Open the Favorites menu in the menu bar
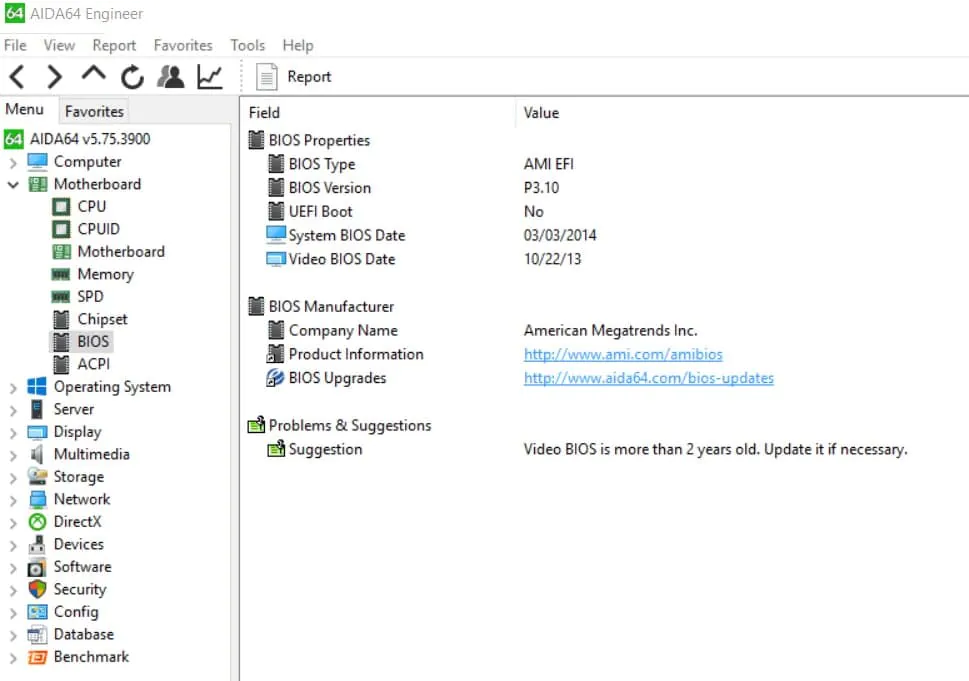The height and width of the screenshot is (681, 969). pyautogui.click(x=183, y=45)
